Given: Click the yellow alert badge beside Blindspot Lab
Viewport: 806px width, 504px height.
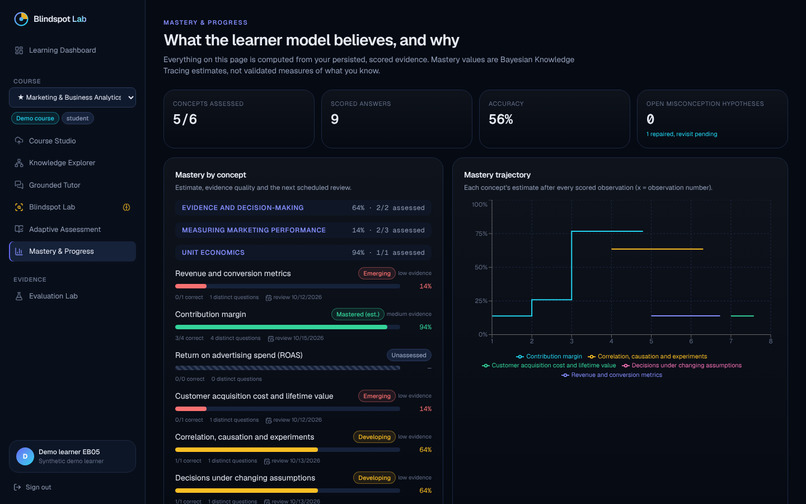Looking at the screenshot, I should (x=126, y=207).
